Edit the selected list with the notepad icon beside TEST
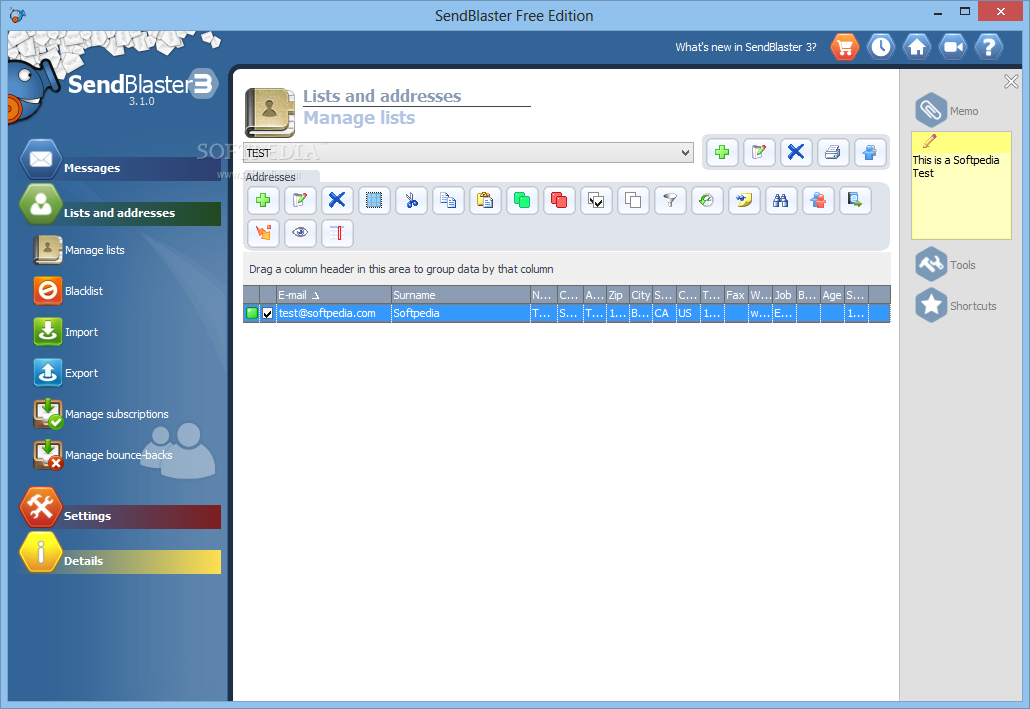This screenshot has height=709, width=1030. (759, 152)
